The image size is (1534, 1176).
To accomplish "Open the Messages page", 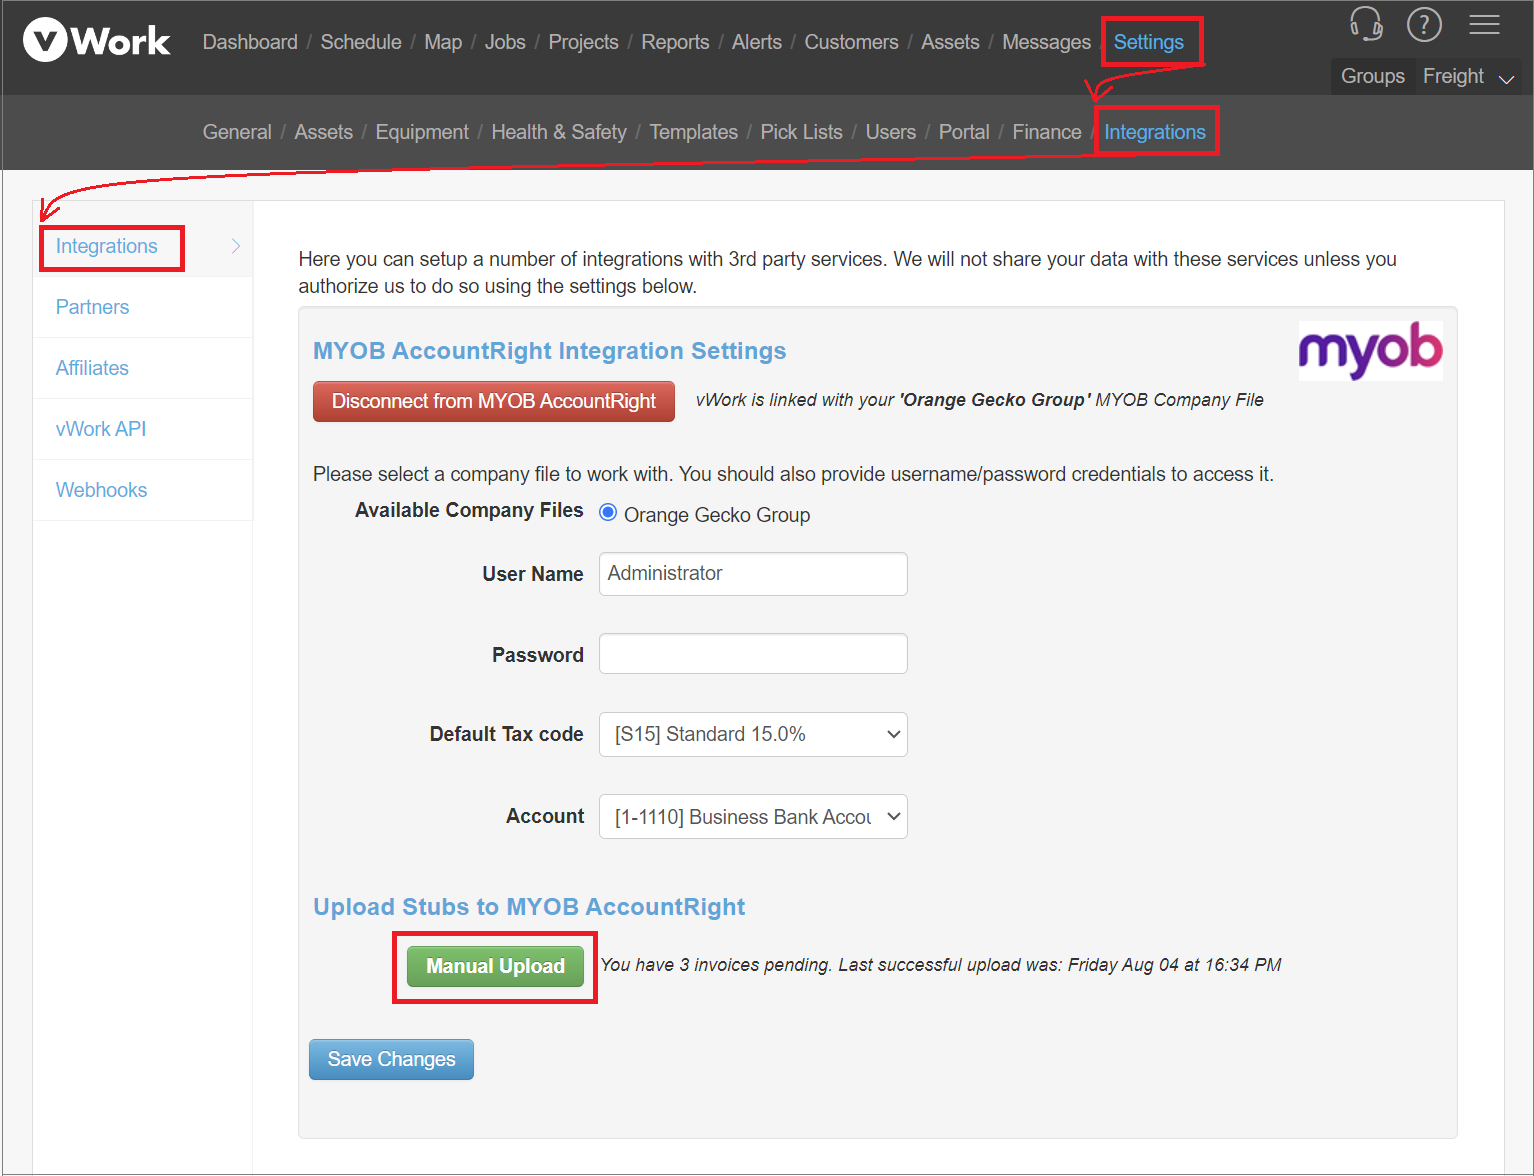I will [1046, 42].
